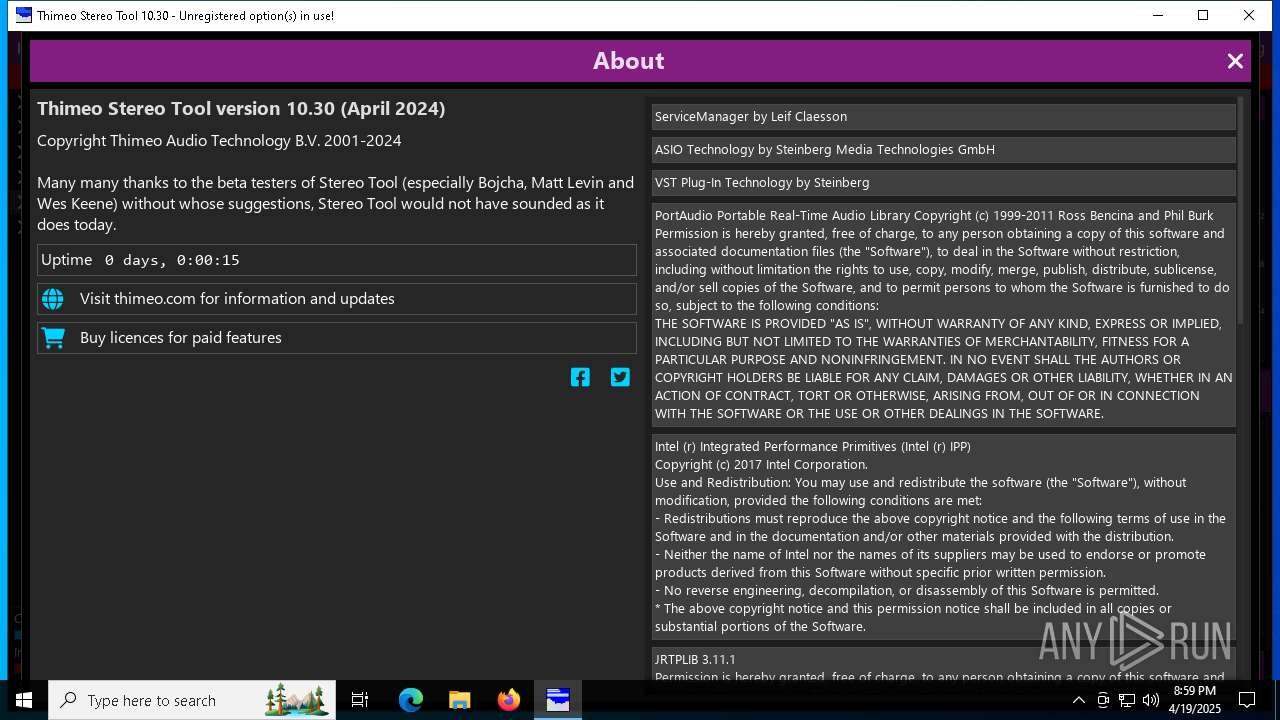1280x720 pixels.
Task: Launch Firefox from the taskbar
Action: pyautogui.click(x=509, y=700)
